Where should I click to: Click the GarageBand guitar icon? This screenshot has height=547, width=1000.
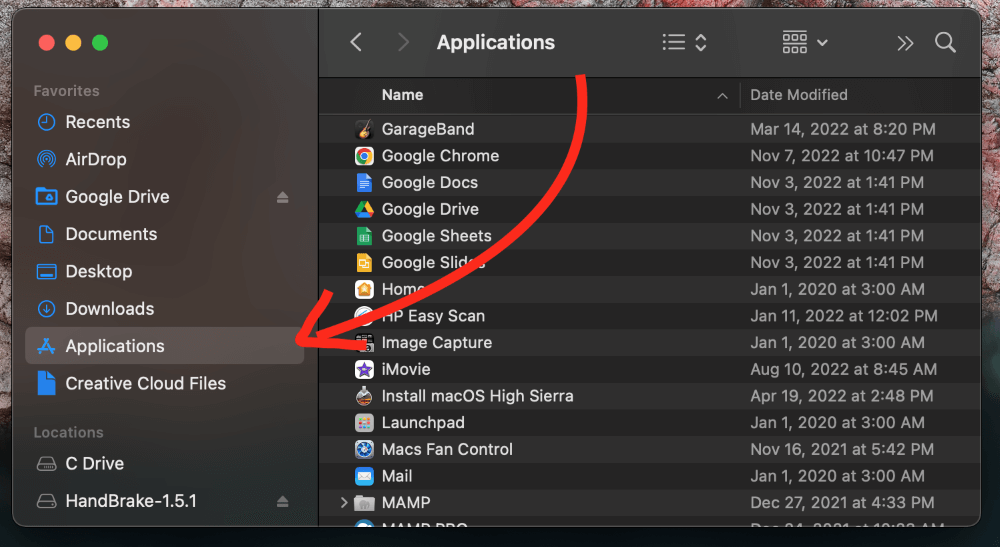point(364,129)
